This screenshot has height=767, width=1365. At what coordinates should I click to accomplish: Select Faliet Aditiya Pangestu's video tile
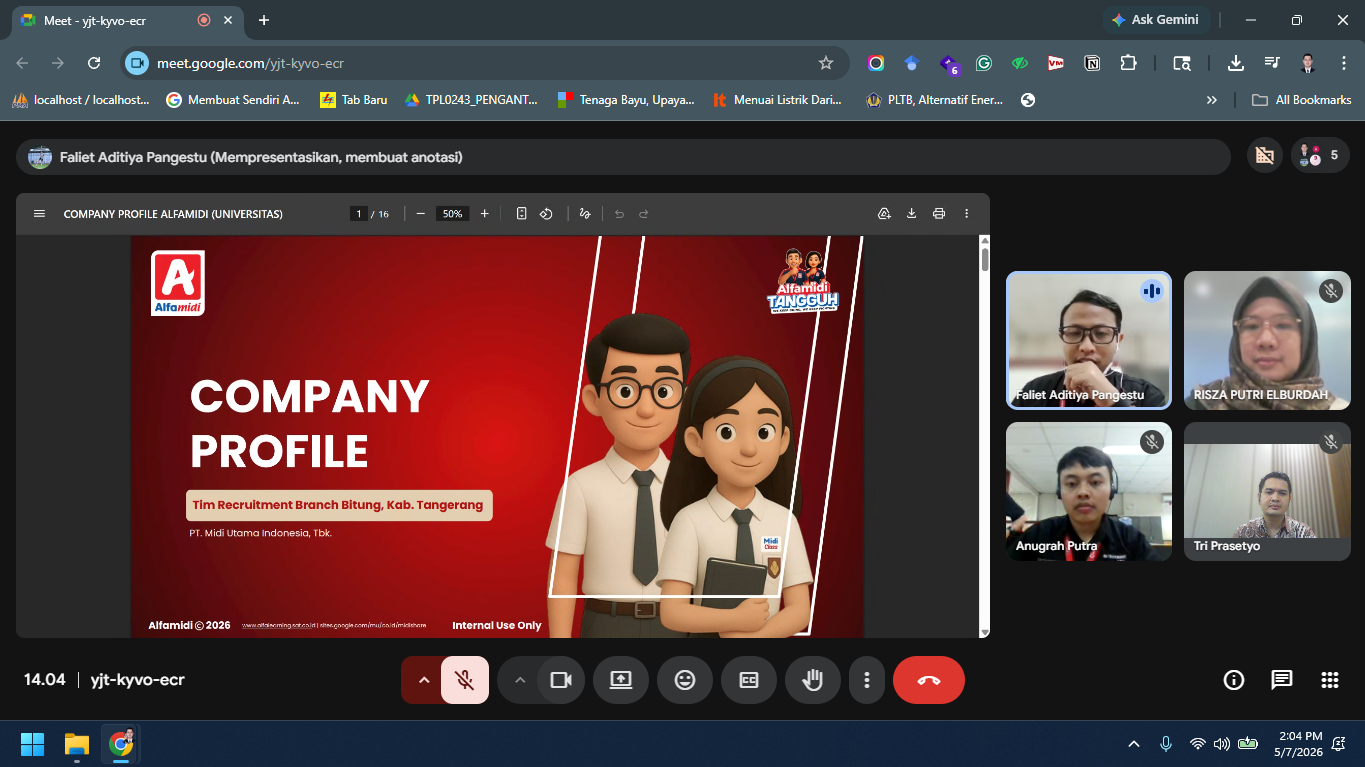[x=1089, y=340]
